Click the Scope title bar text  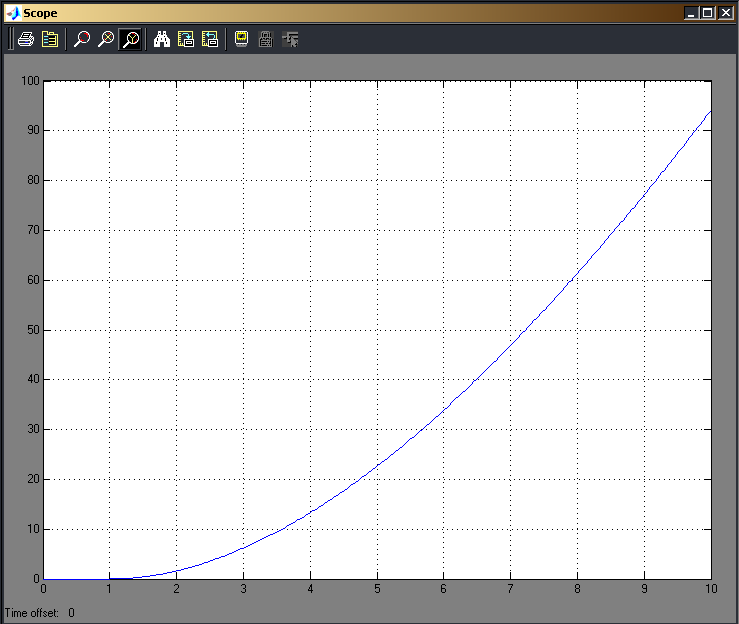click(40, 13)
